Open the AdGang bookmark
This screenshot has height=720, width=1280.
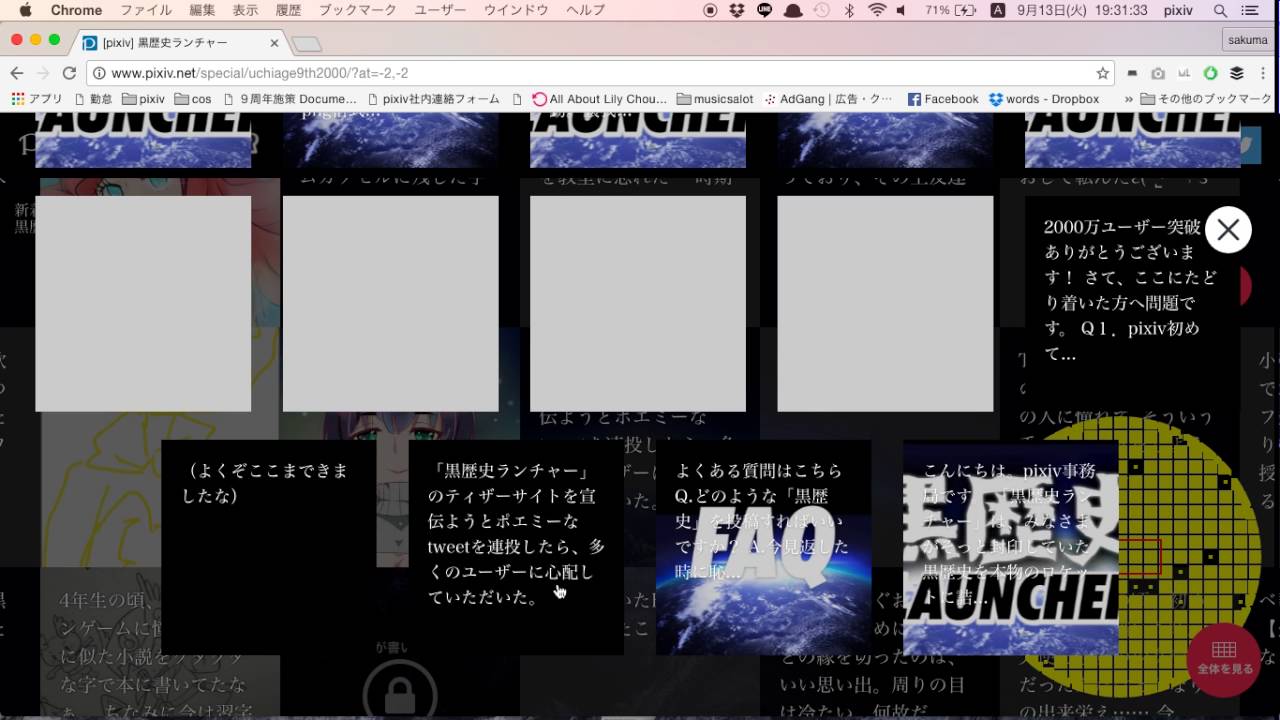point(828,99)
